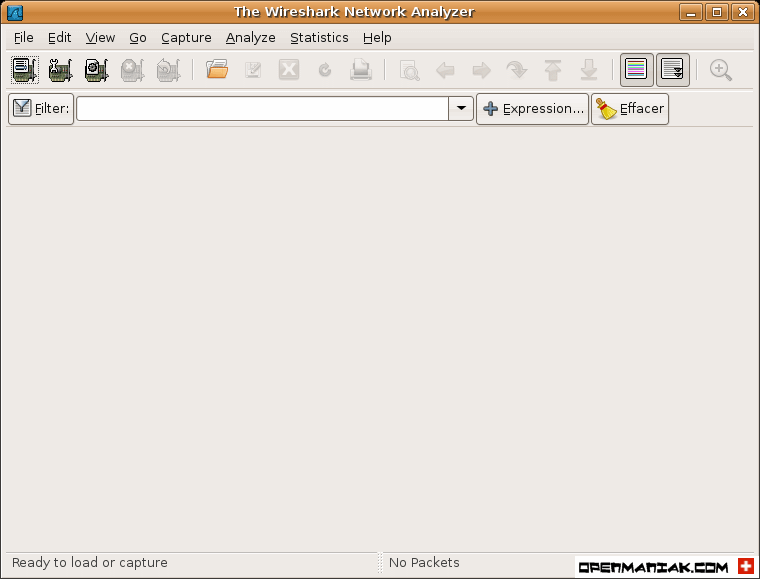Image resolution: width=760 pixels, height=579 pixels.
Task: Click the zoom in magnifier icon
Action: [x=721, y=70]
